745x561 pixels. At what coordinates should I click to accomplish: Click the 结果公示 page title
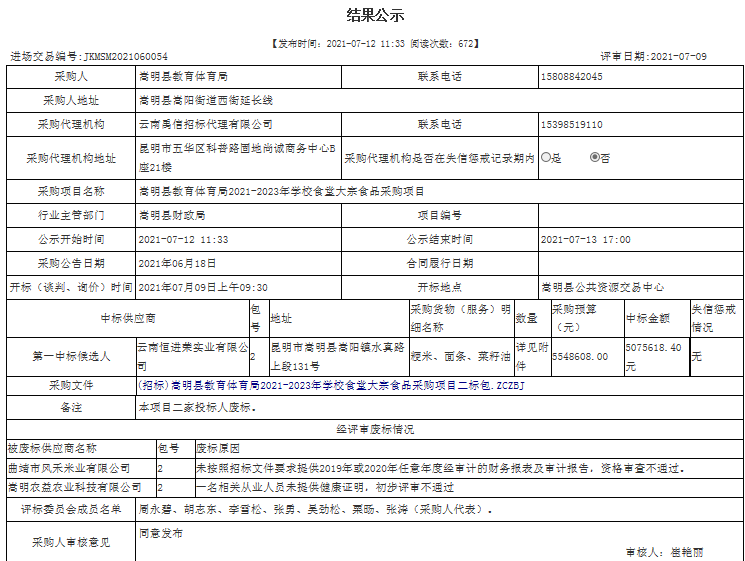click(375, 16)
